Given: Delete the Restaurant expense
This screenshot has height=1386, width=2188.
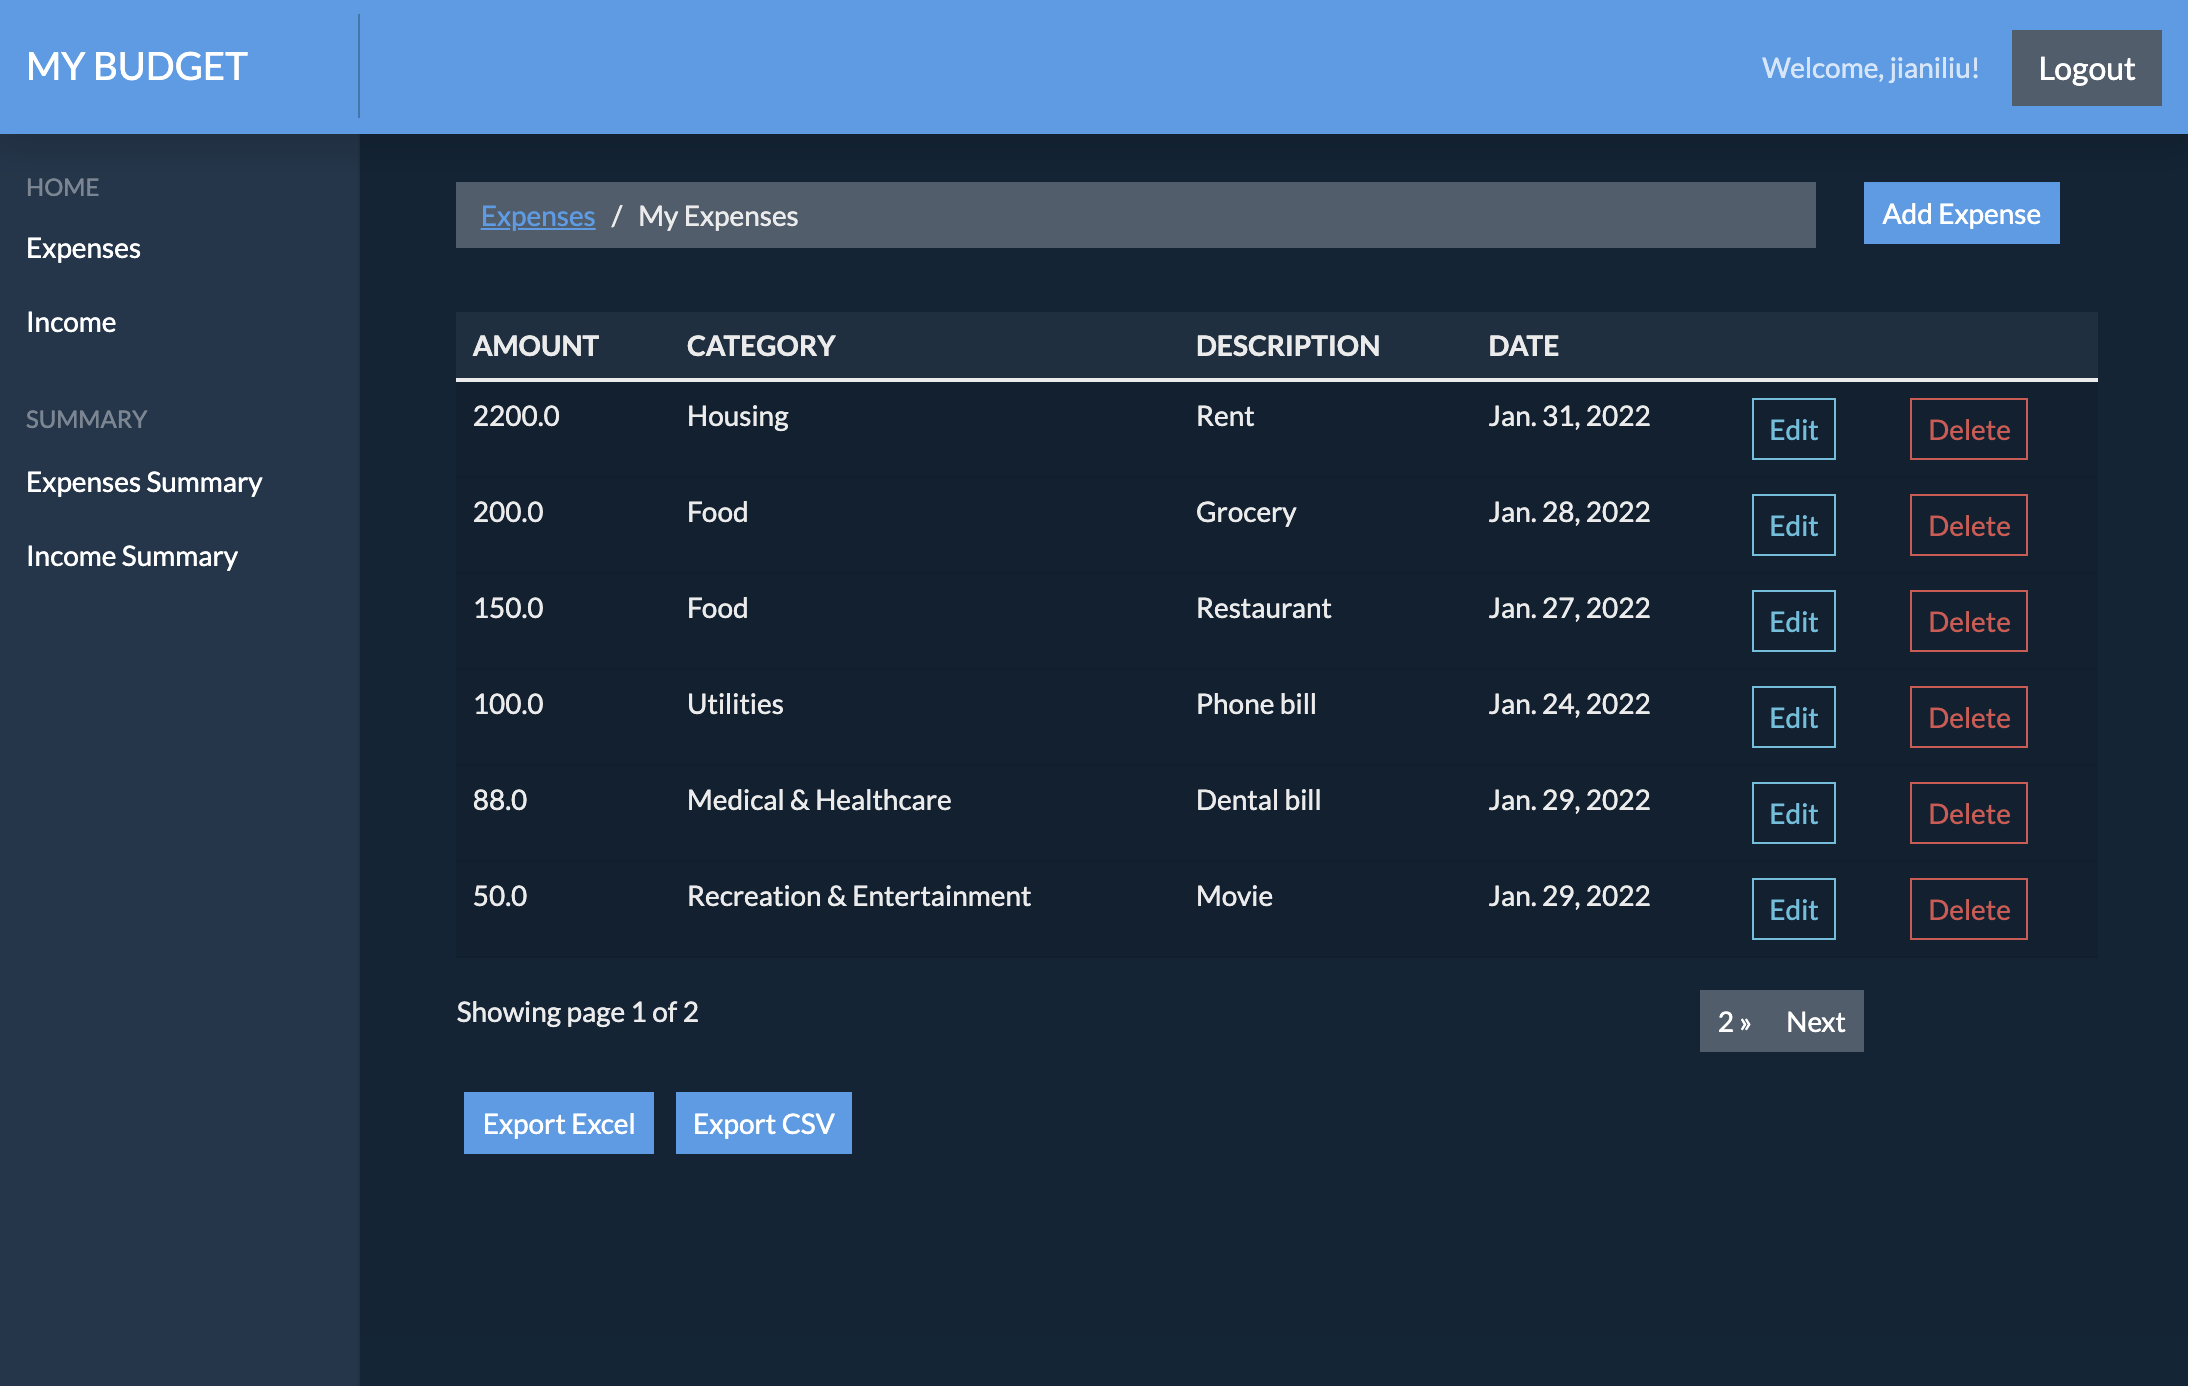Looking at the screenshot, I should [x=1967, y=622].
